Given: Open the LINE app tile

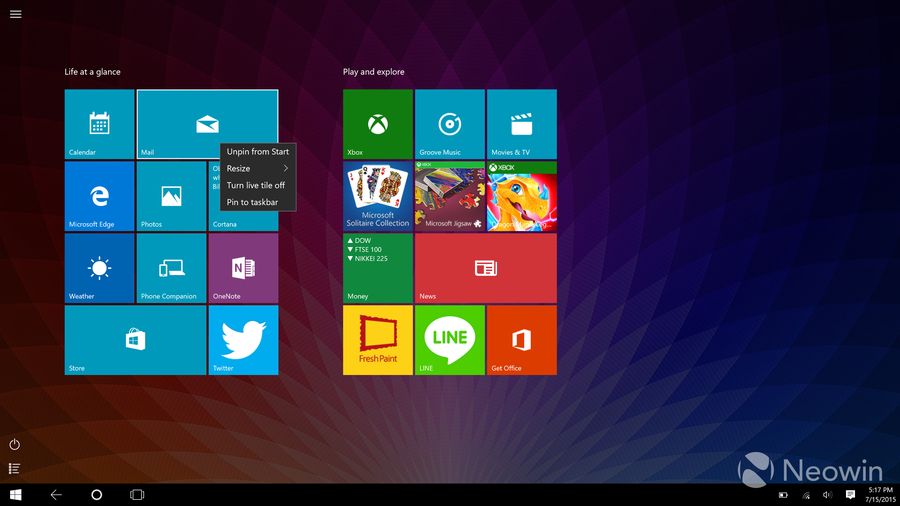Looking at the screenshot, I should pyautogui.click(x=450, y=340).
